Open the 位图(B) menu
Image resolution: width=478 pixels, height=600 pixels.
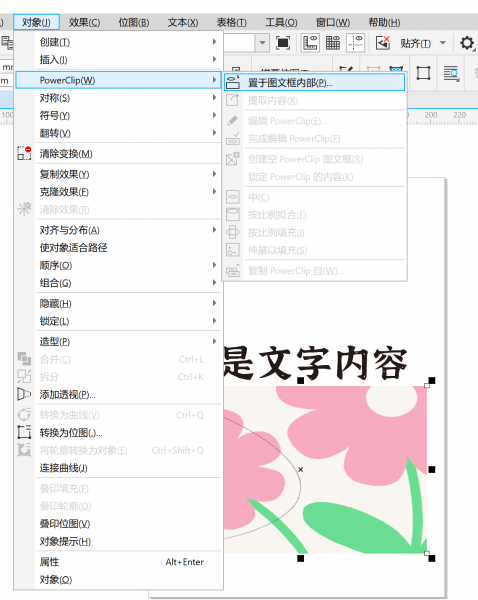point(134,22)
